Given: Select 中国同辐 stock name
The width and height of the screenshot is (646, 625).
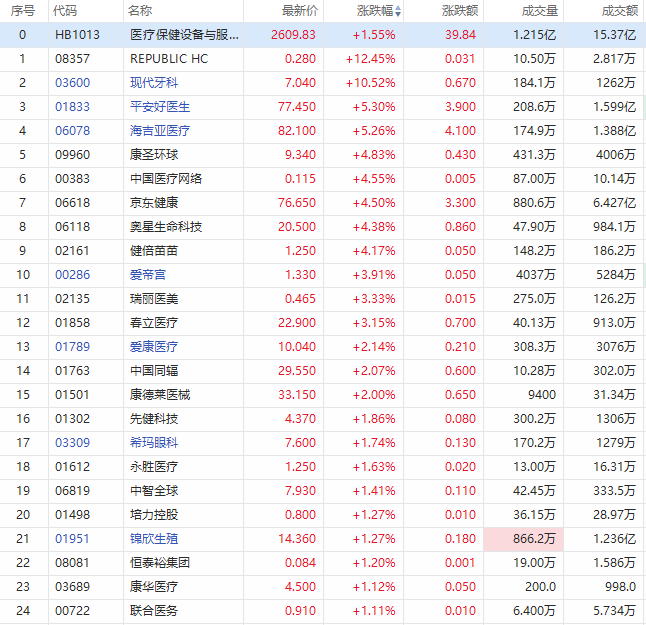Looking at the screenshot, I should tap(154, 371).
